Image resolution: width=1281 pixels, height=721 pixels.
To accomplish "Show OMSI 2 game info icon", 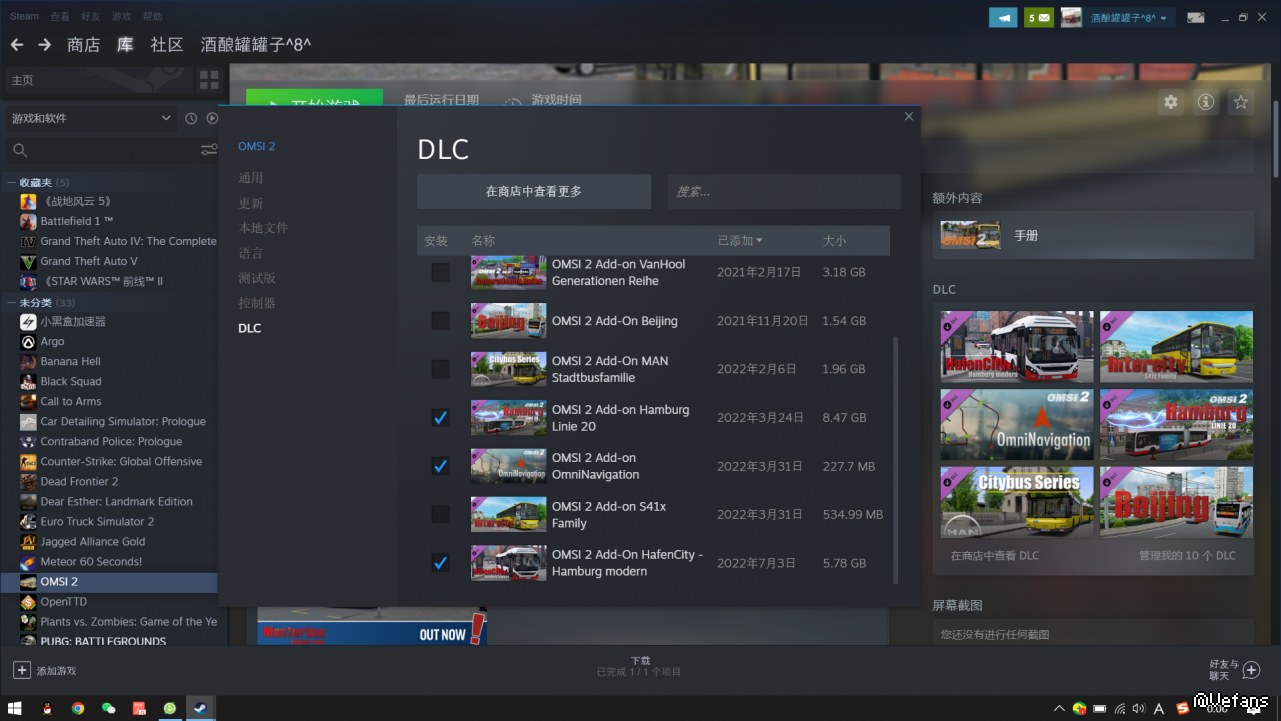I will [x=1206, y=102].
